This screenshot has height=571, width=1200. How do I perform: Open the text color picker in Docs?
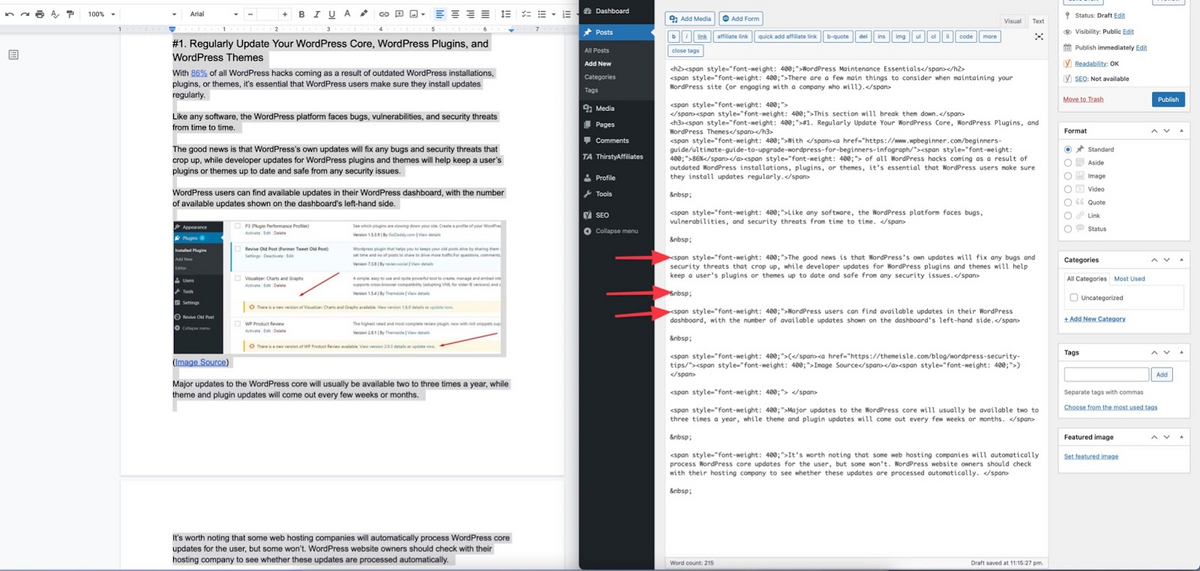point(346,14)
